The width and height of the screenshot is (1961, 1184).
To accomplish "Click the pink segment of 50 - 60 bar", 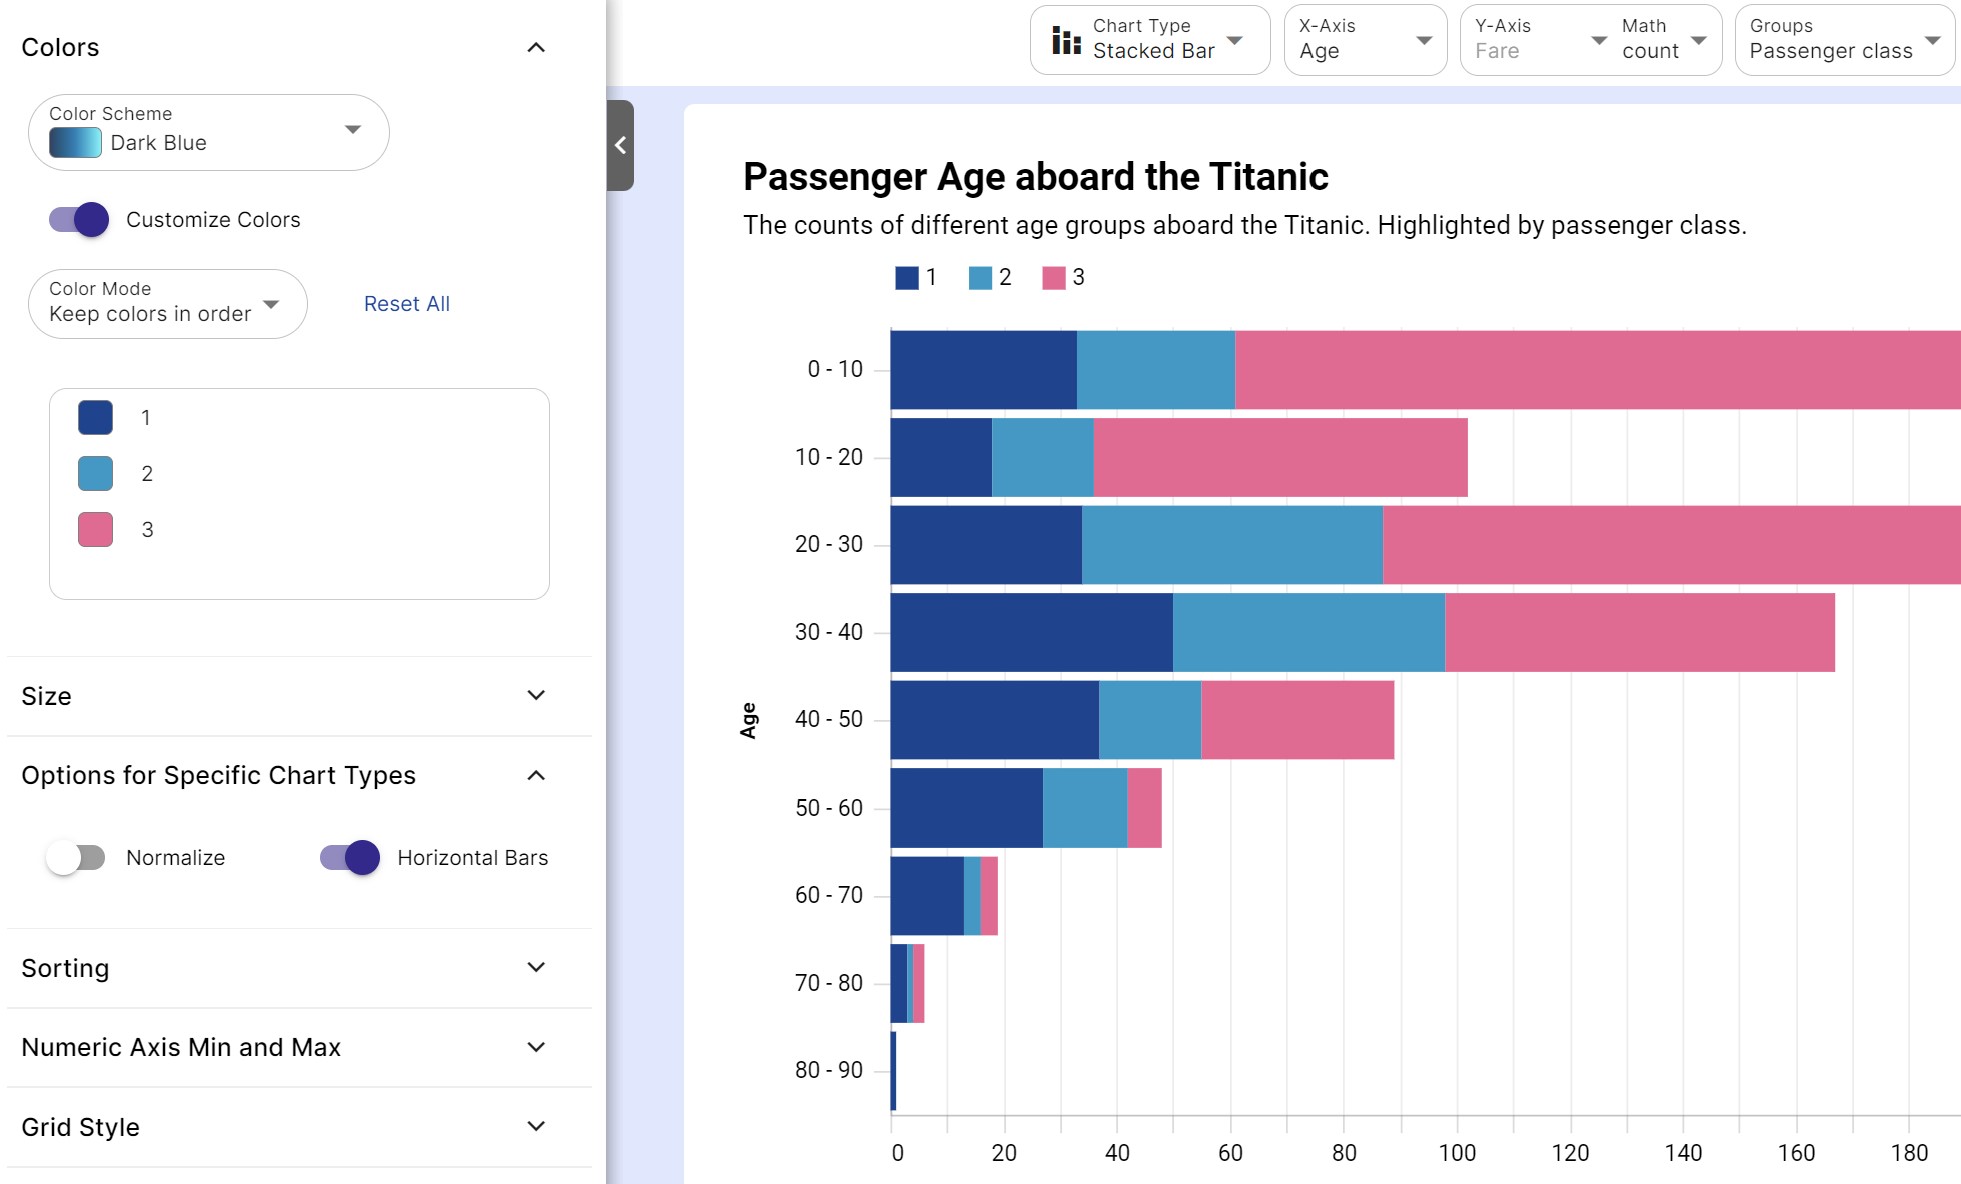I will point(1144,808).
